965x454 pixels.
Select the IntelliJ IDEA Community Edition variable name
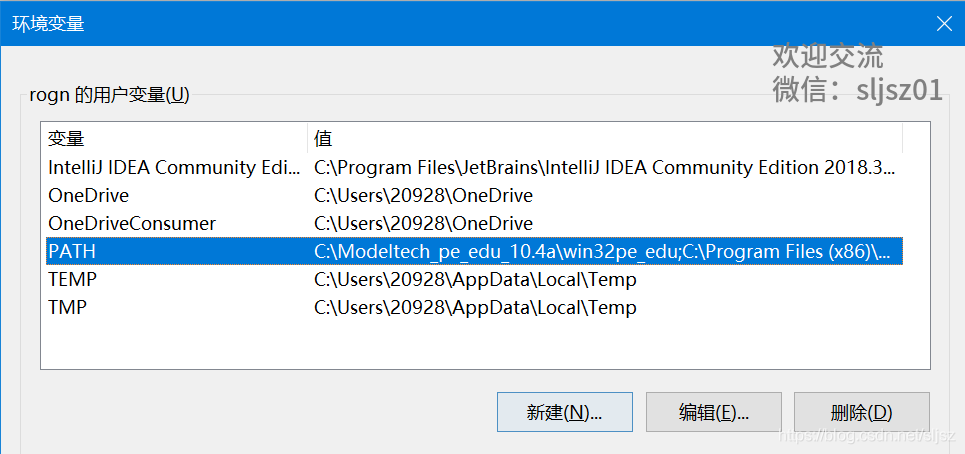(174, 168)
